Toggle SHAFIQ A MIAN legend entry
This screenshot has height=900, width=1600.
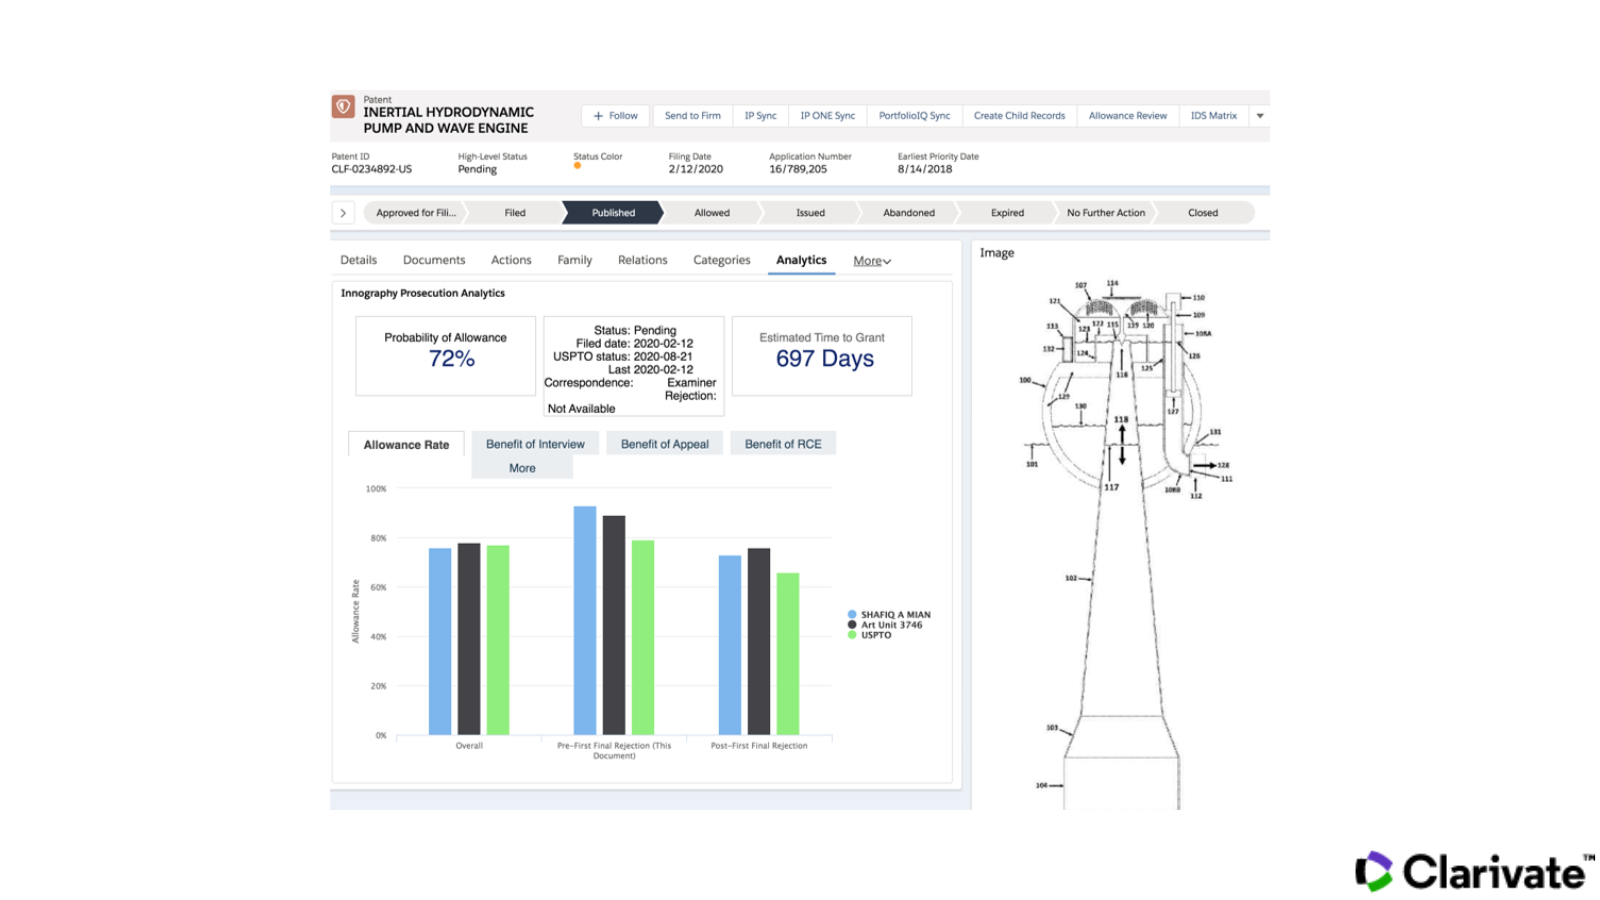[889, 615]
